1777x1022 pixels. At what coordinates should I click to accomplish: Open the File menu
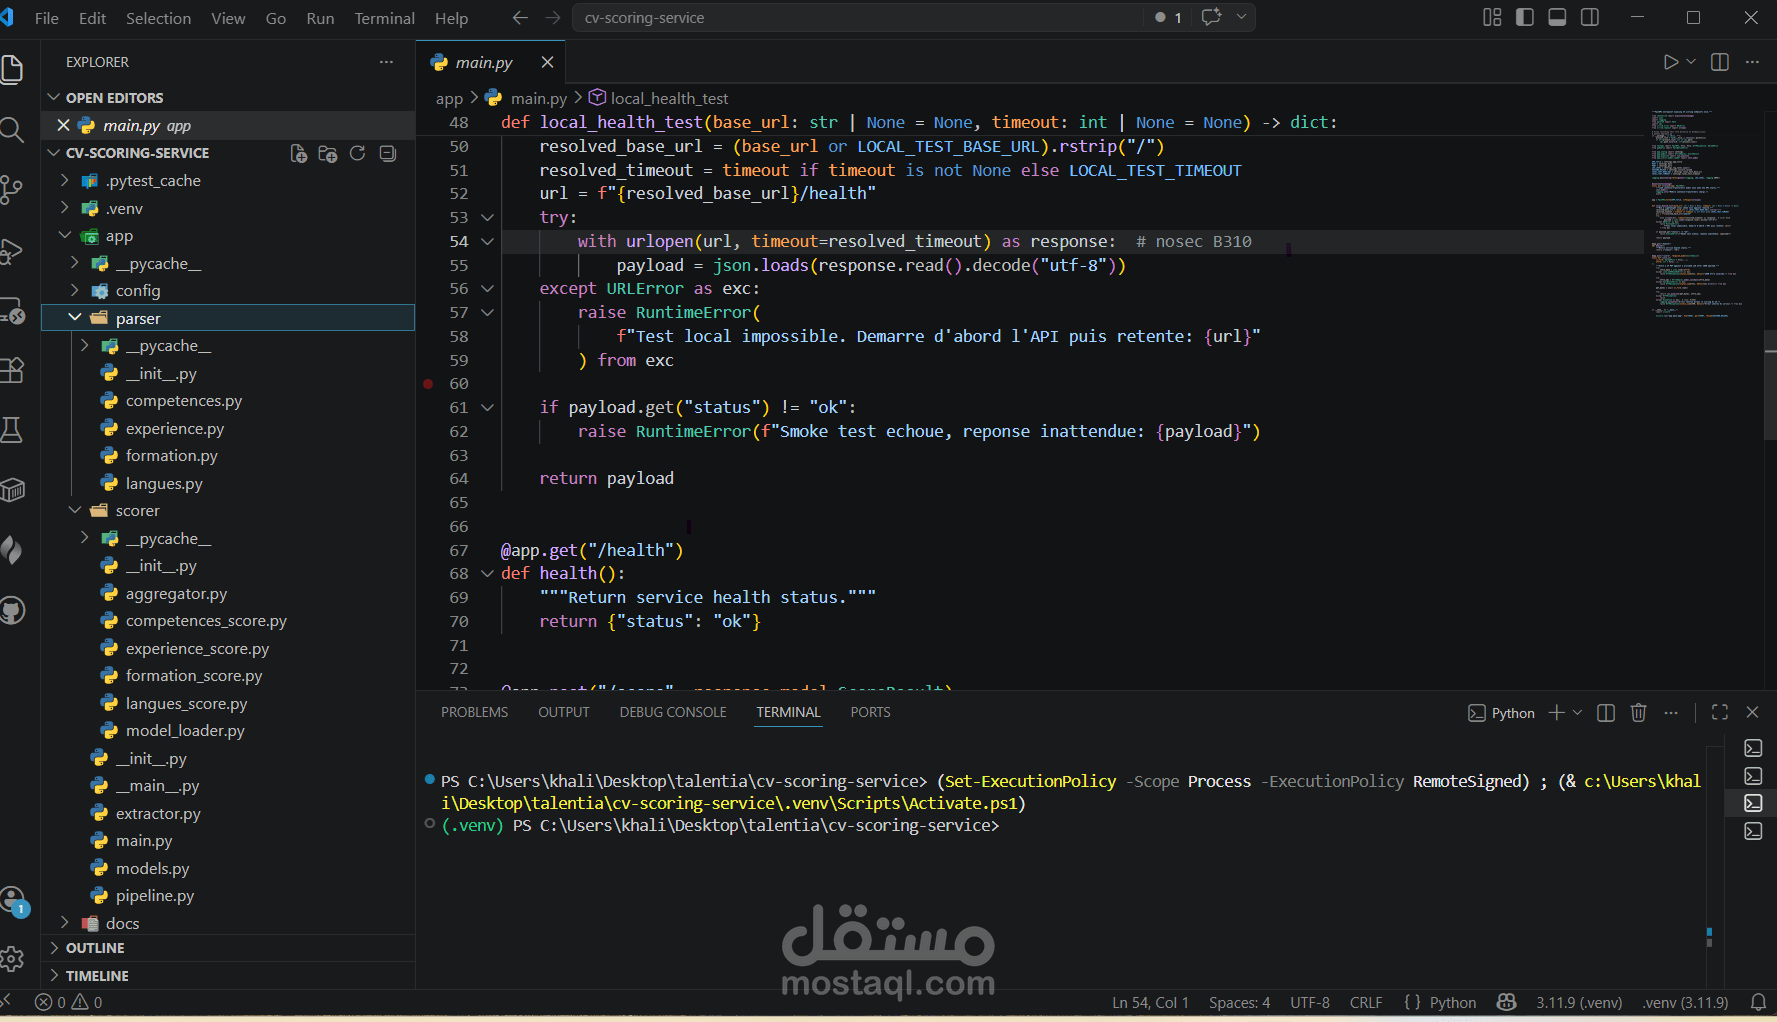46,18
